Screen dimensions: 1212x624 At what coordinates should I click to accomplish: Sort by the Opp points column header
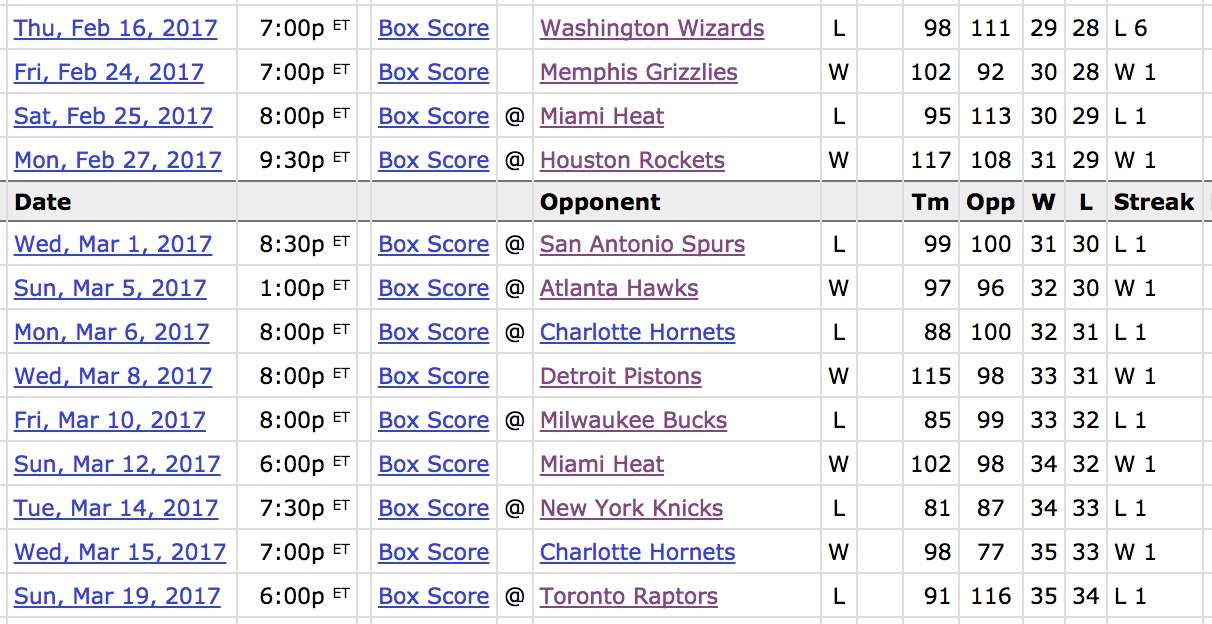coord(990,202)
